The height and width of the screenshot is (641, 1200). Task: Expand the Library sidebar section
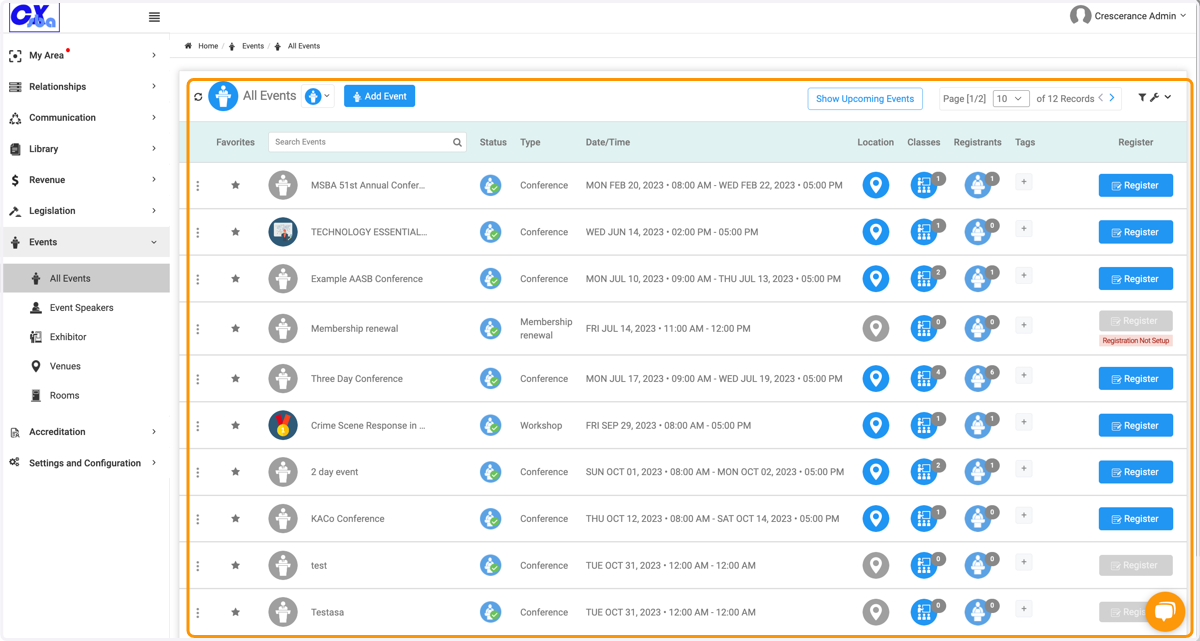pos(84,149)
